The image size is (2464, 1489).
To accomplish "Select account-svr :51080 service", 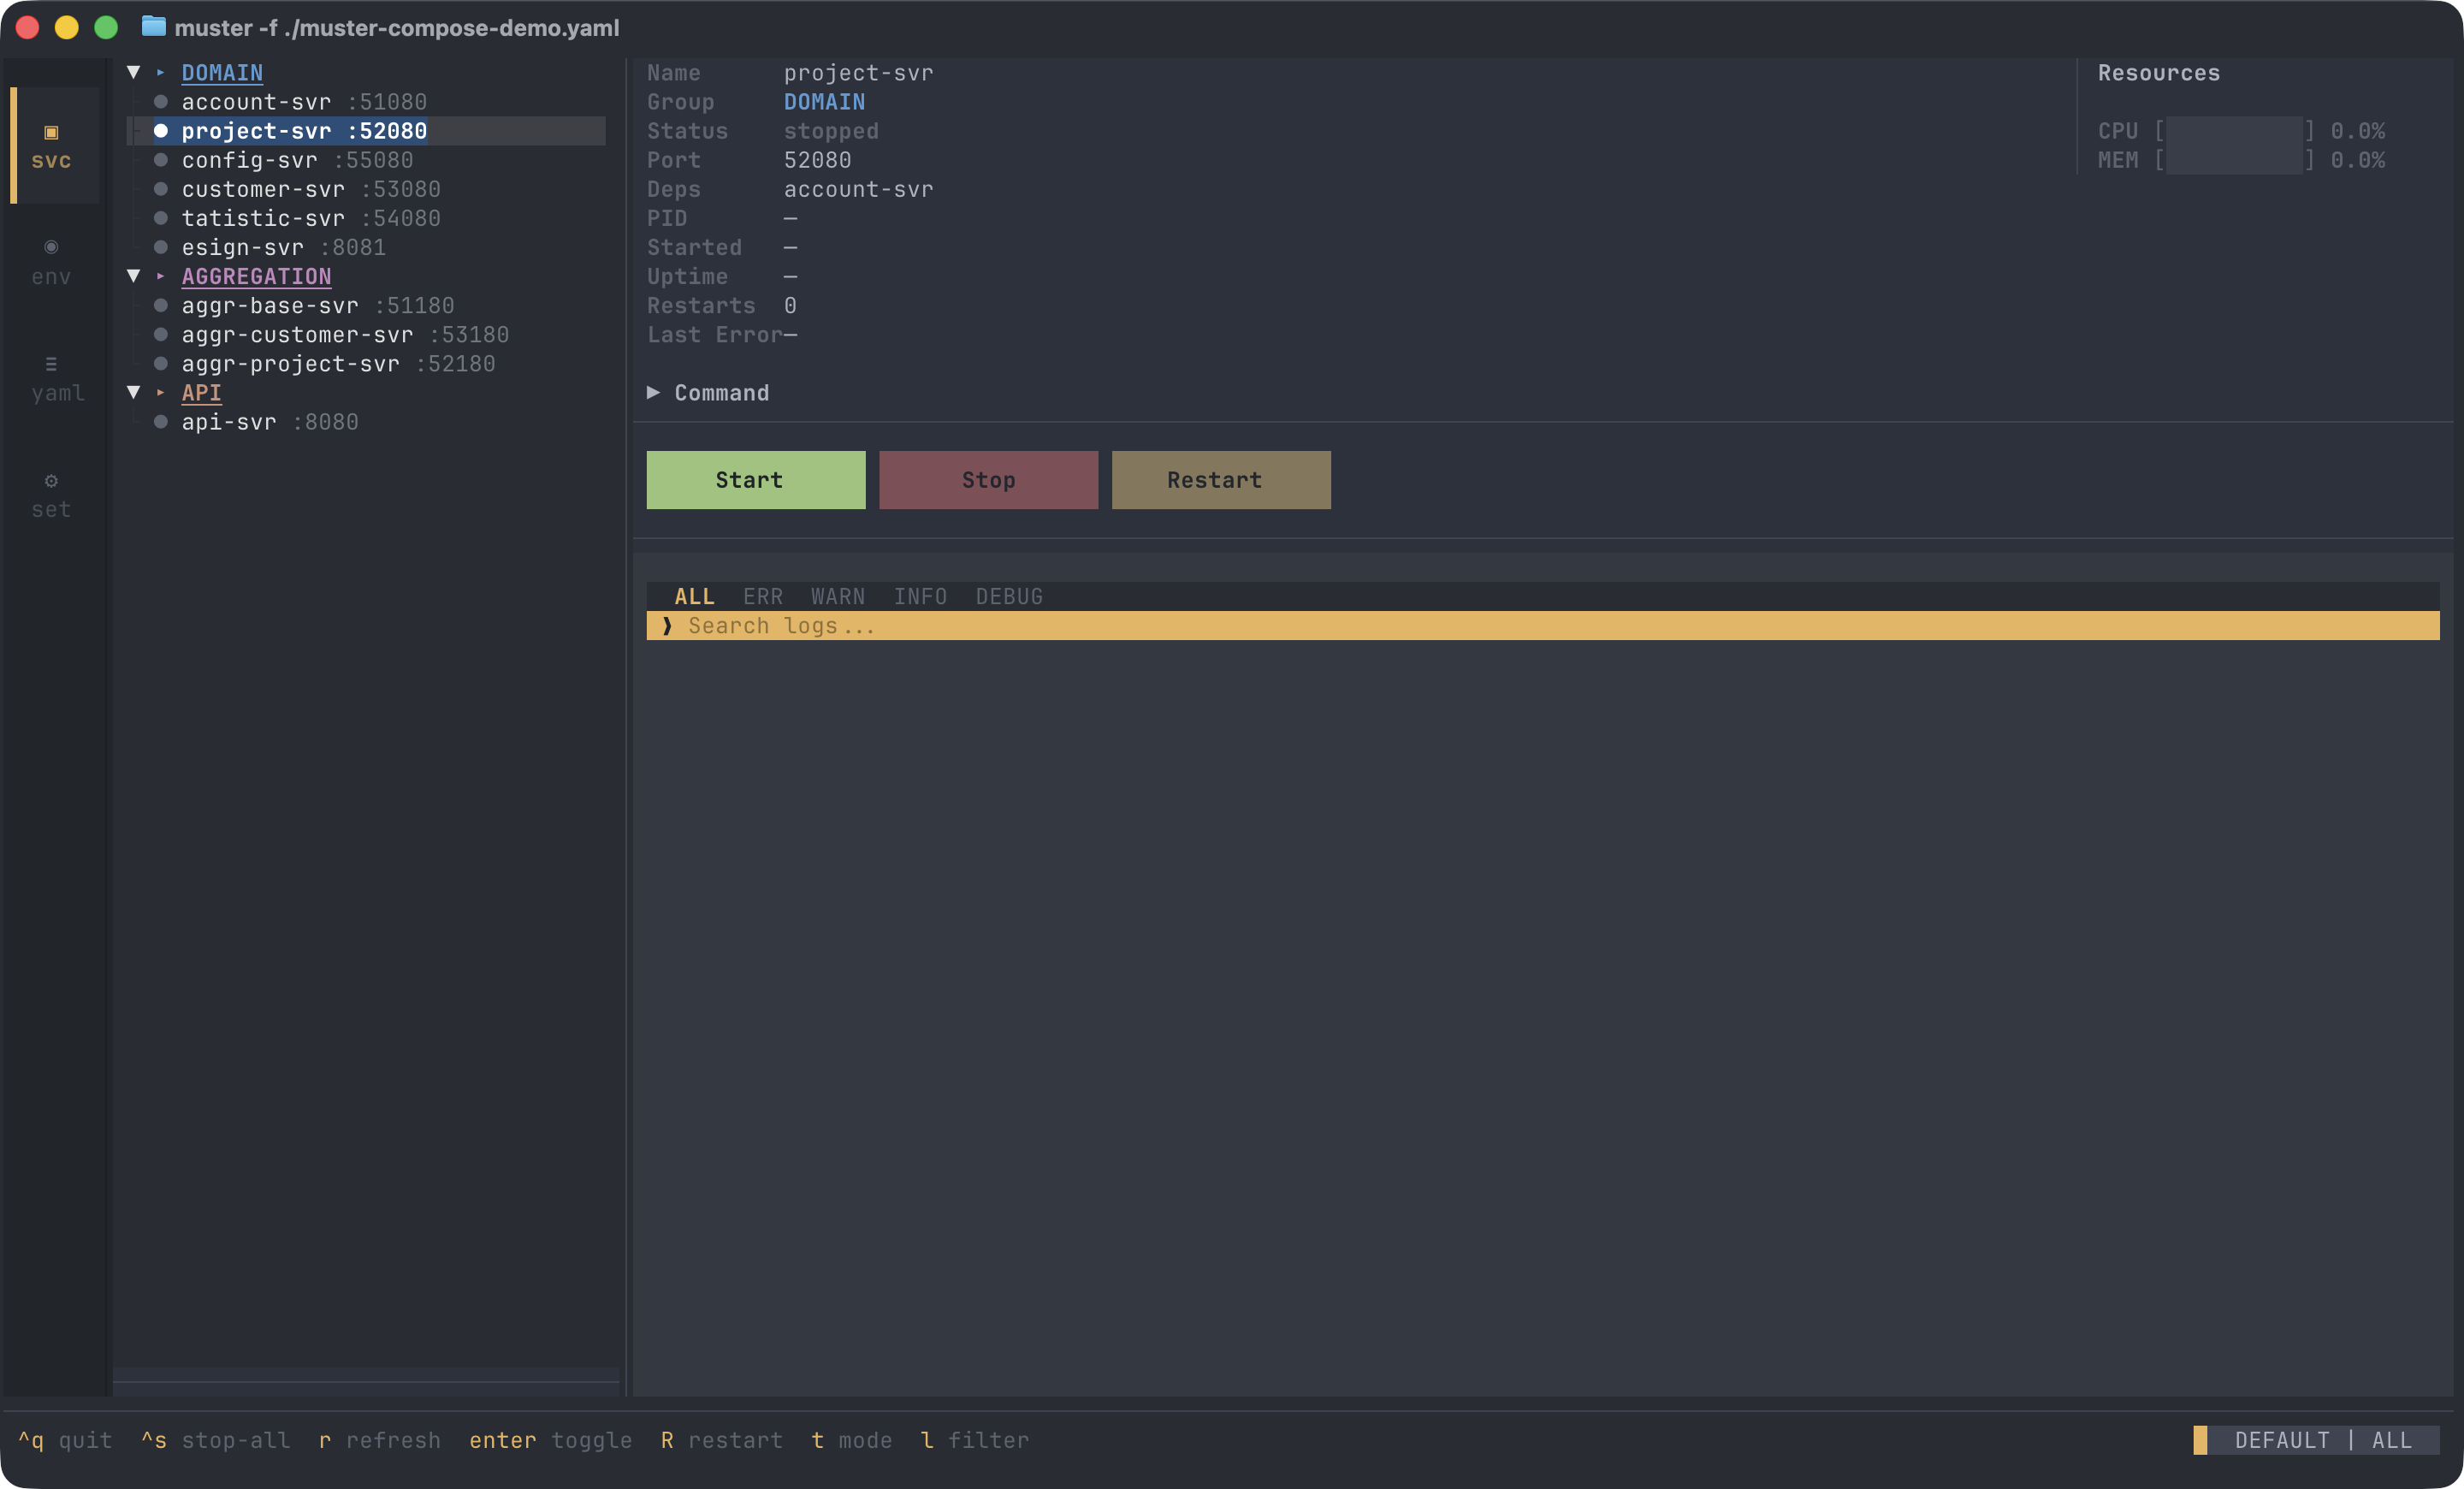I will [304, 102].
